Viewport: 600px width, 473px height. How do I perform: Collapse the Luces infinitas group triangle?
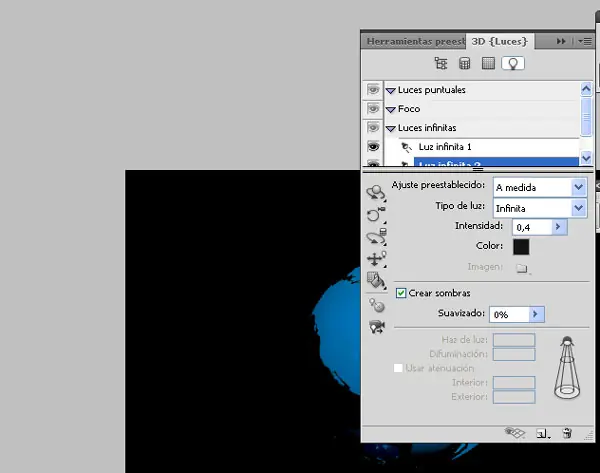390,129
